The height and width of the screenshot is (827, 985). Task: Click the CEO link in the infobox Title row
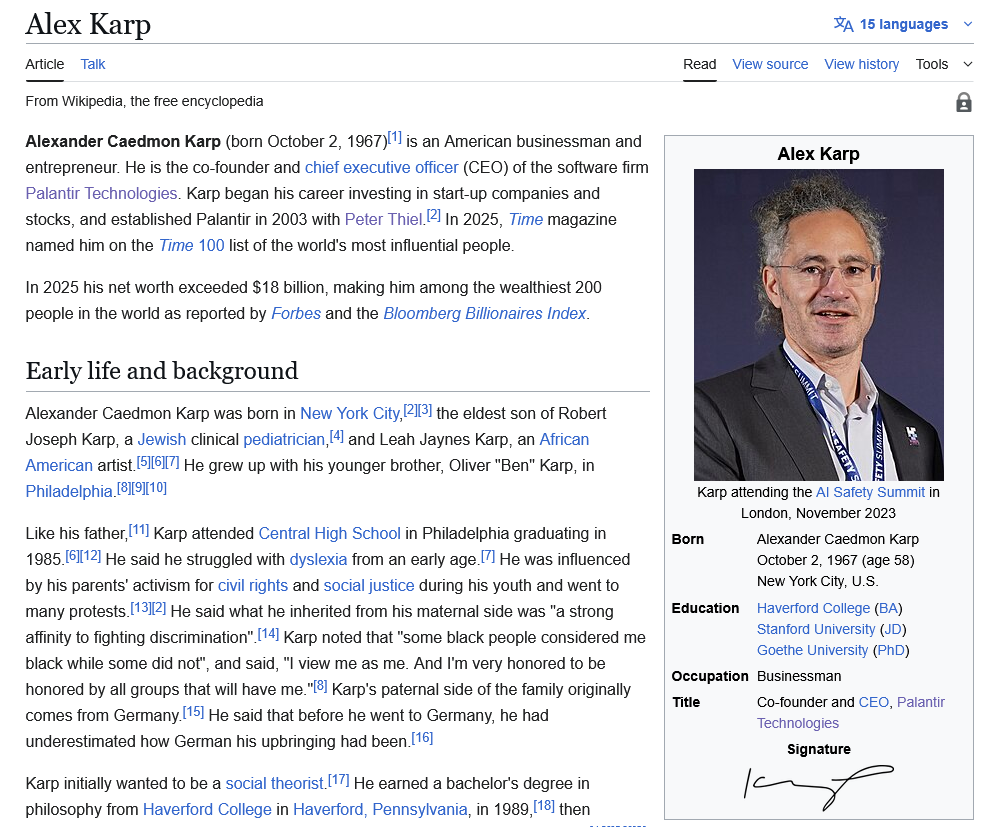tap(873, 702)
